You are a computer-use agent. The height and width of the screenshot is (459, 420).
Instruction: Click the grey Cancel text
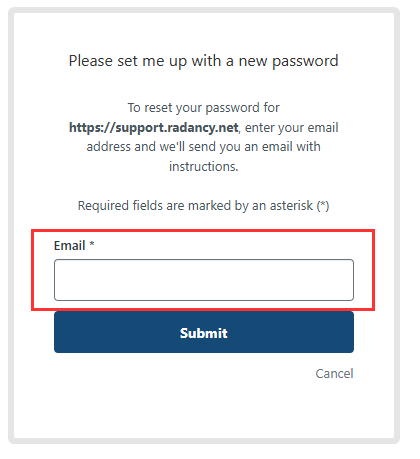point(334,373)
